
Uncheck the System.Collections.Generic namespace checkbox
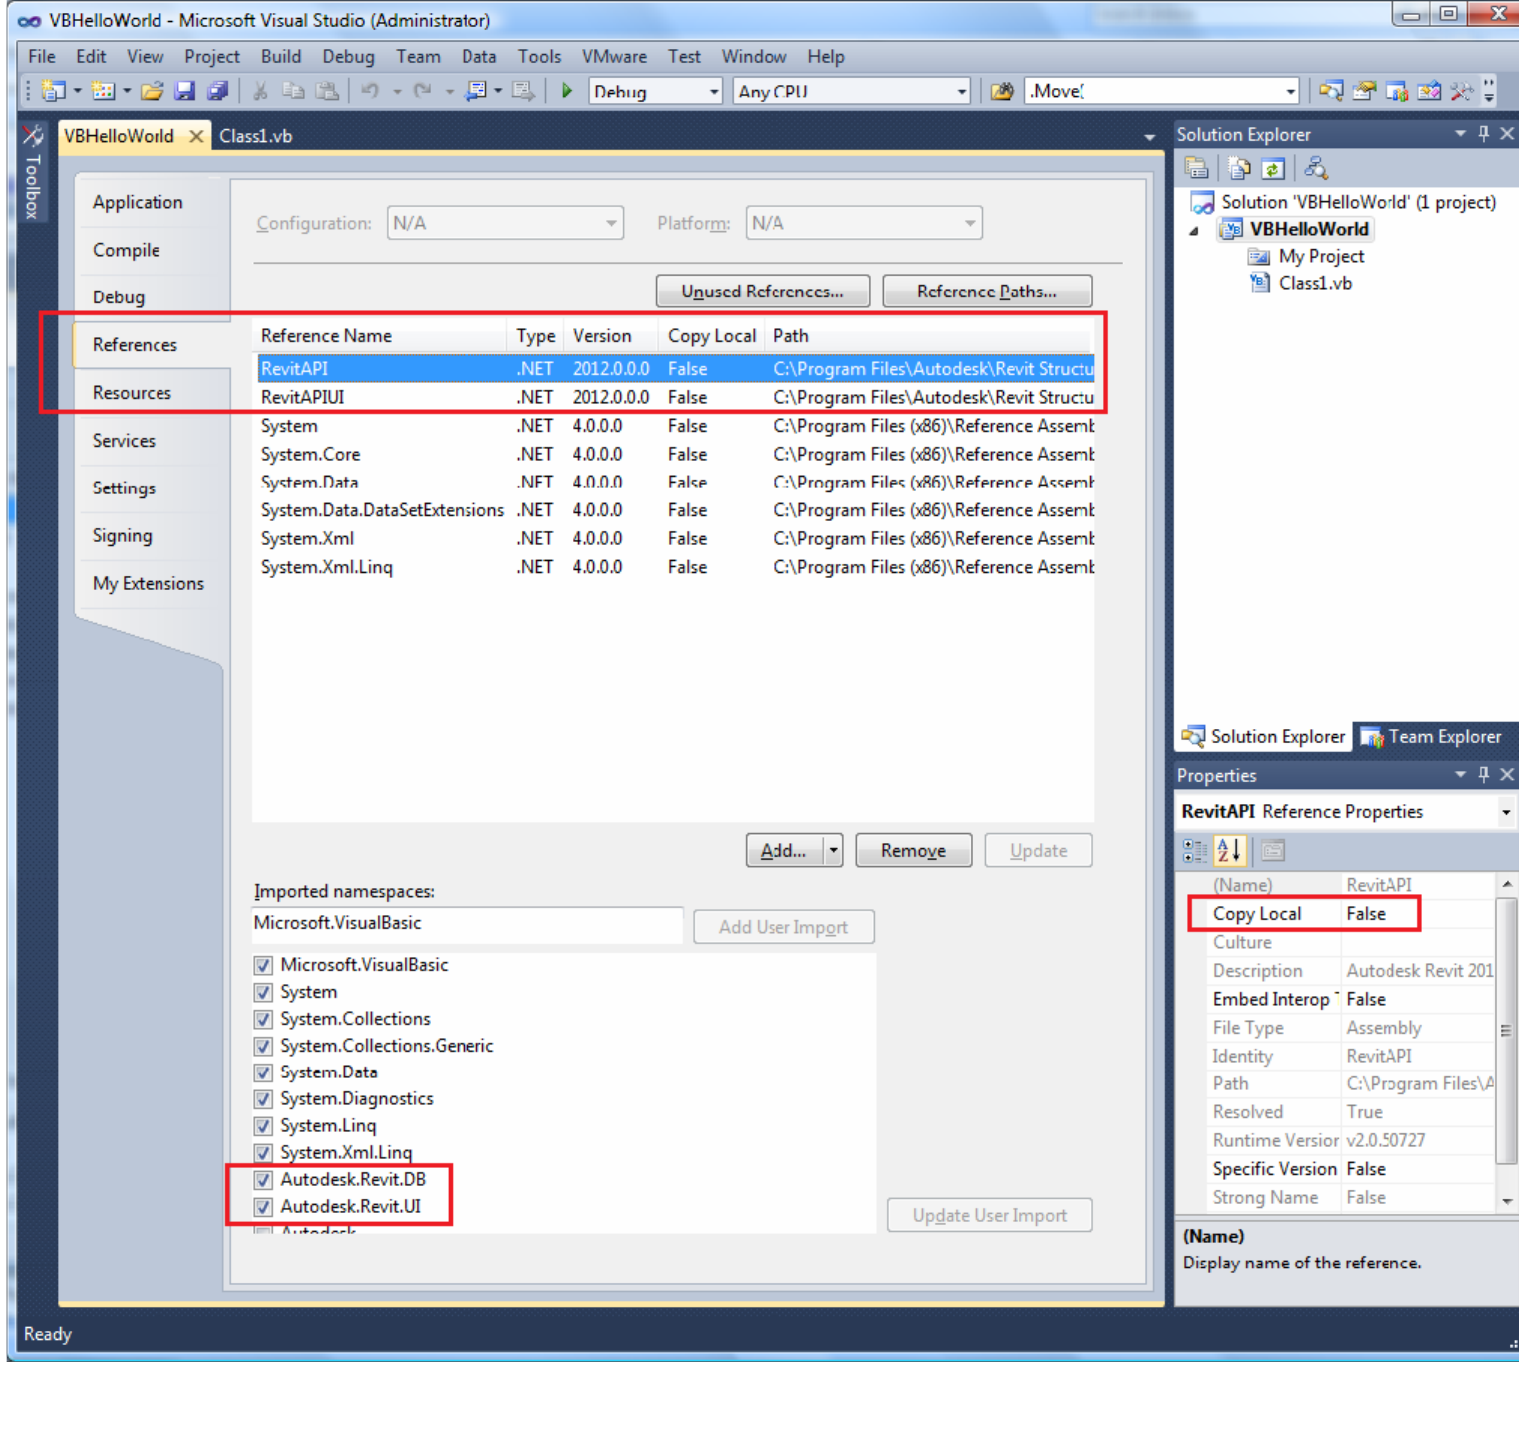tap(263, 1046)
